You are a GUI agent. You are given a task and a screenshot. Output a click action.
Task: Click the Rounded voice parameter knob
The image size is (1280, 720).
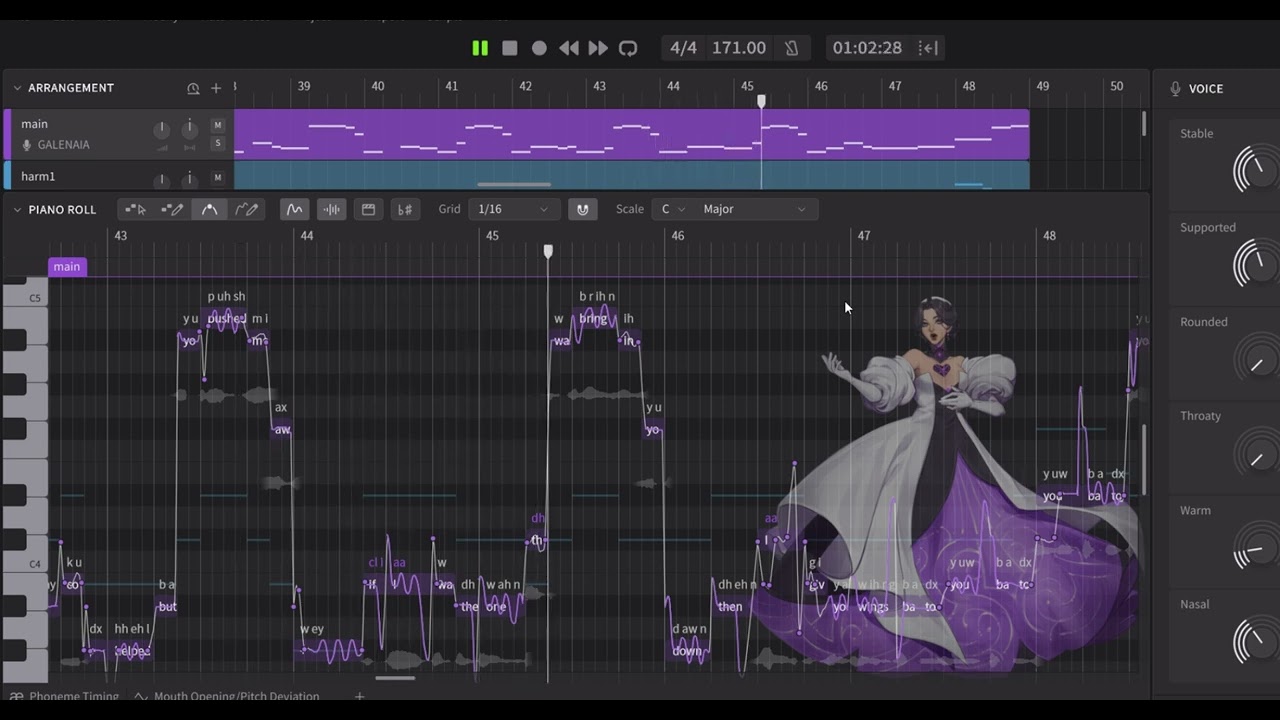1254,358
